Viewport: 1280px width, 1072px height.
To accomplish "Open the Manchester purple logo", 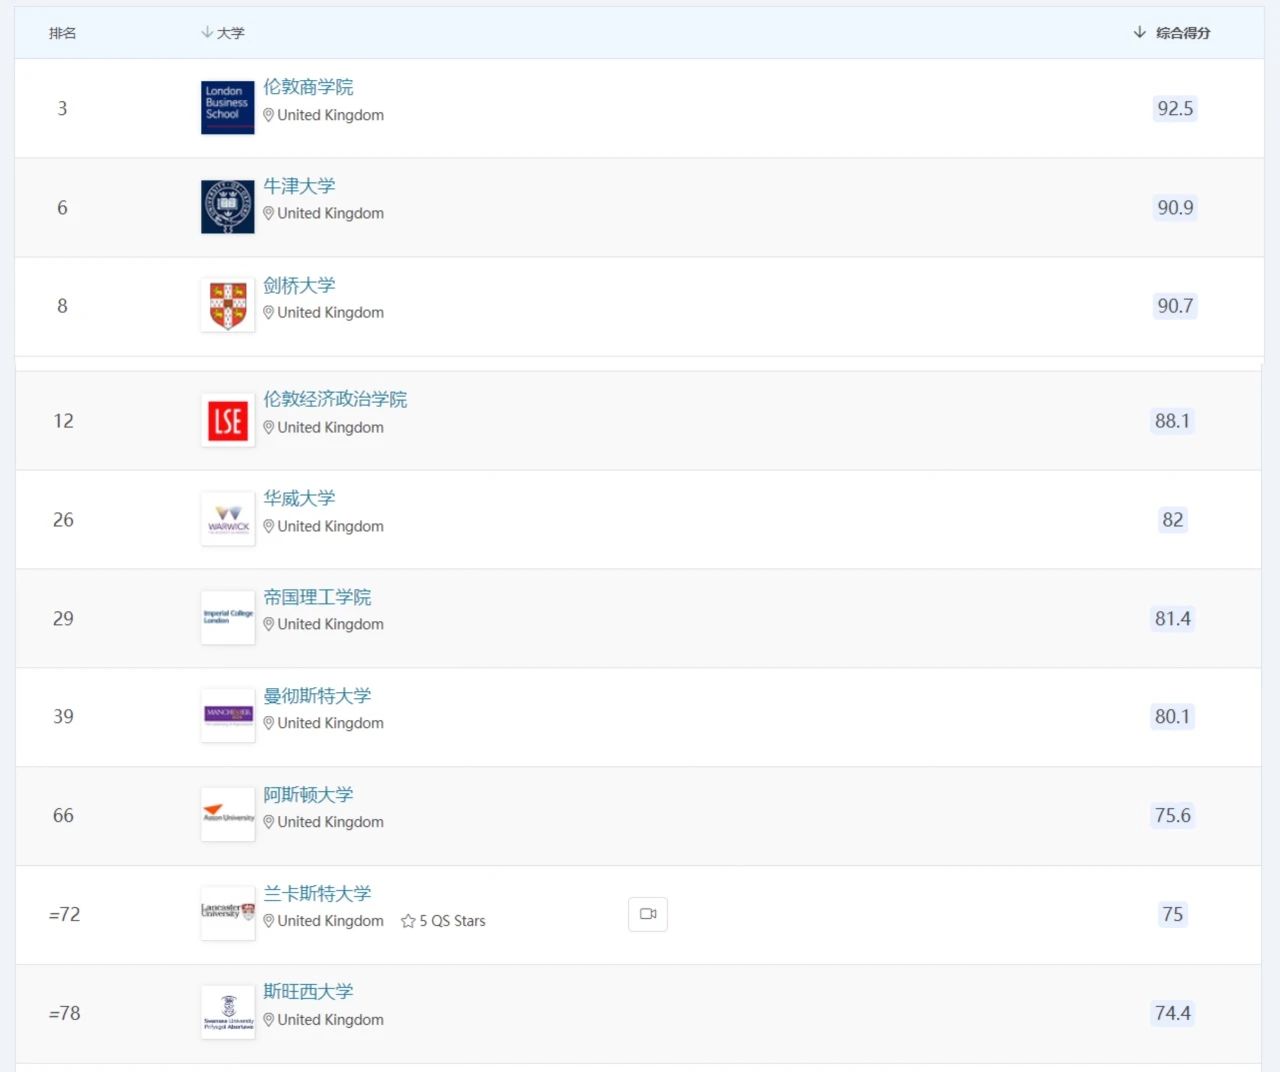I will point(228,715).
